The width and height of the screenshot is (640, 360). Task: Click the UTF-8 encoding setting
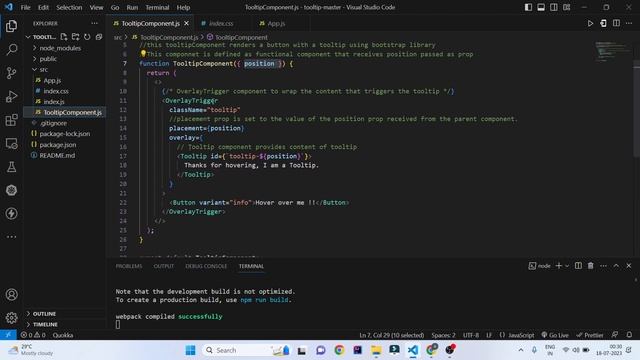click(471, 335)
